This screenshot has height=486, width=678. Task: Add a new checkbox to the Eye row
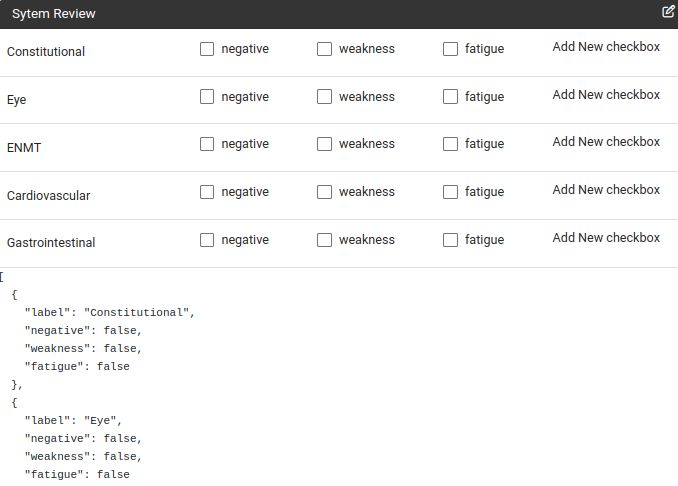pos(606,95)
